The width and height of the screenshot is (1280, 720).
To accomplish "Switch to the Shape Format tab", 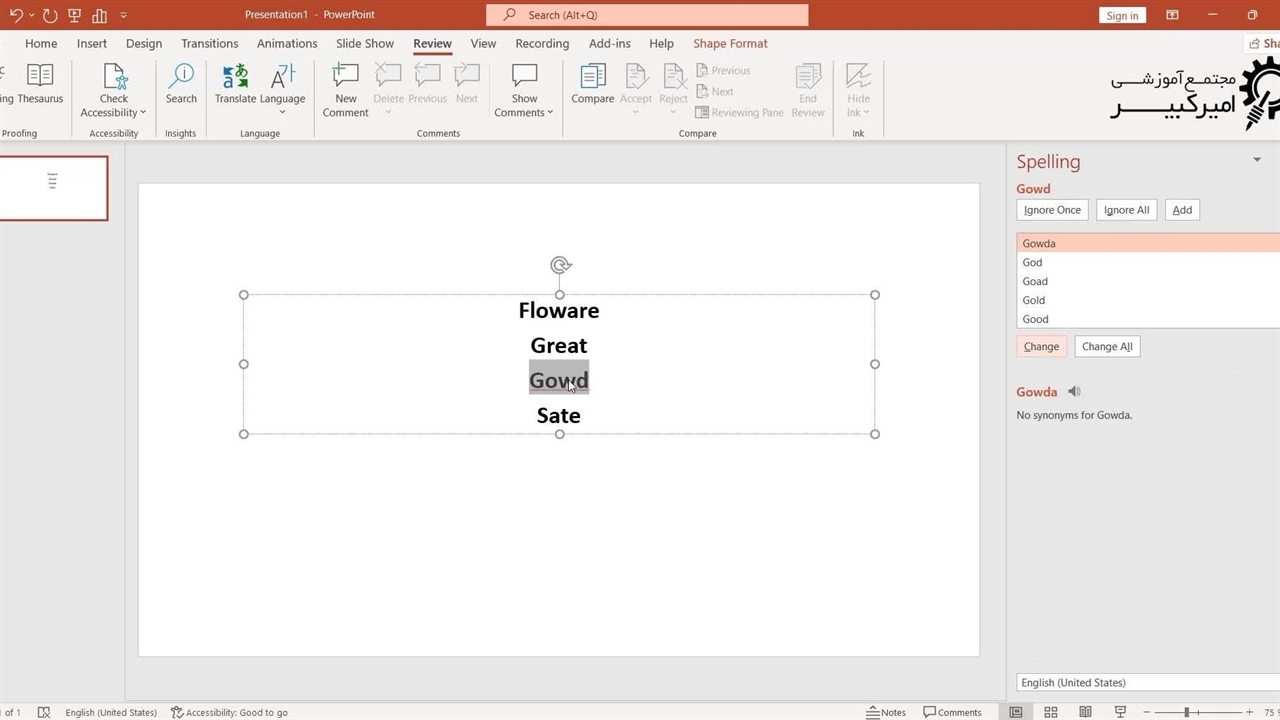I will [730, 43].
